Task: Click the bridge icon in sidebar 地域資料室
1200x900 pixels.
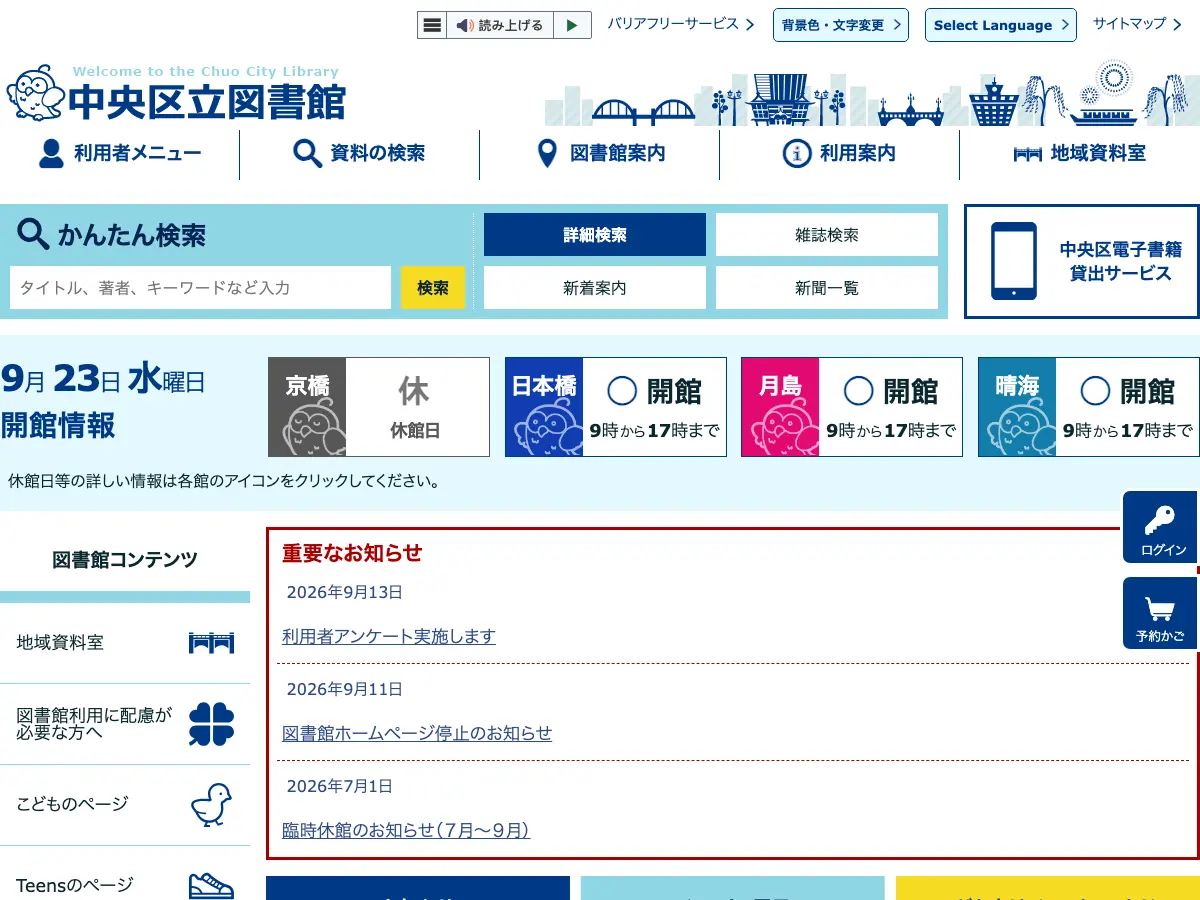Action: (211, 643)
